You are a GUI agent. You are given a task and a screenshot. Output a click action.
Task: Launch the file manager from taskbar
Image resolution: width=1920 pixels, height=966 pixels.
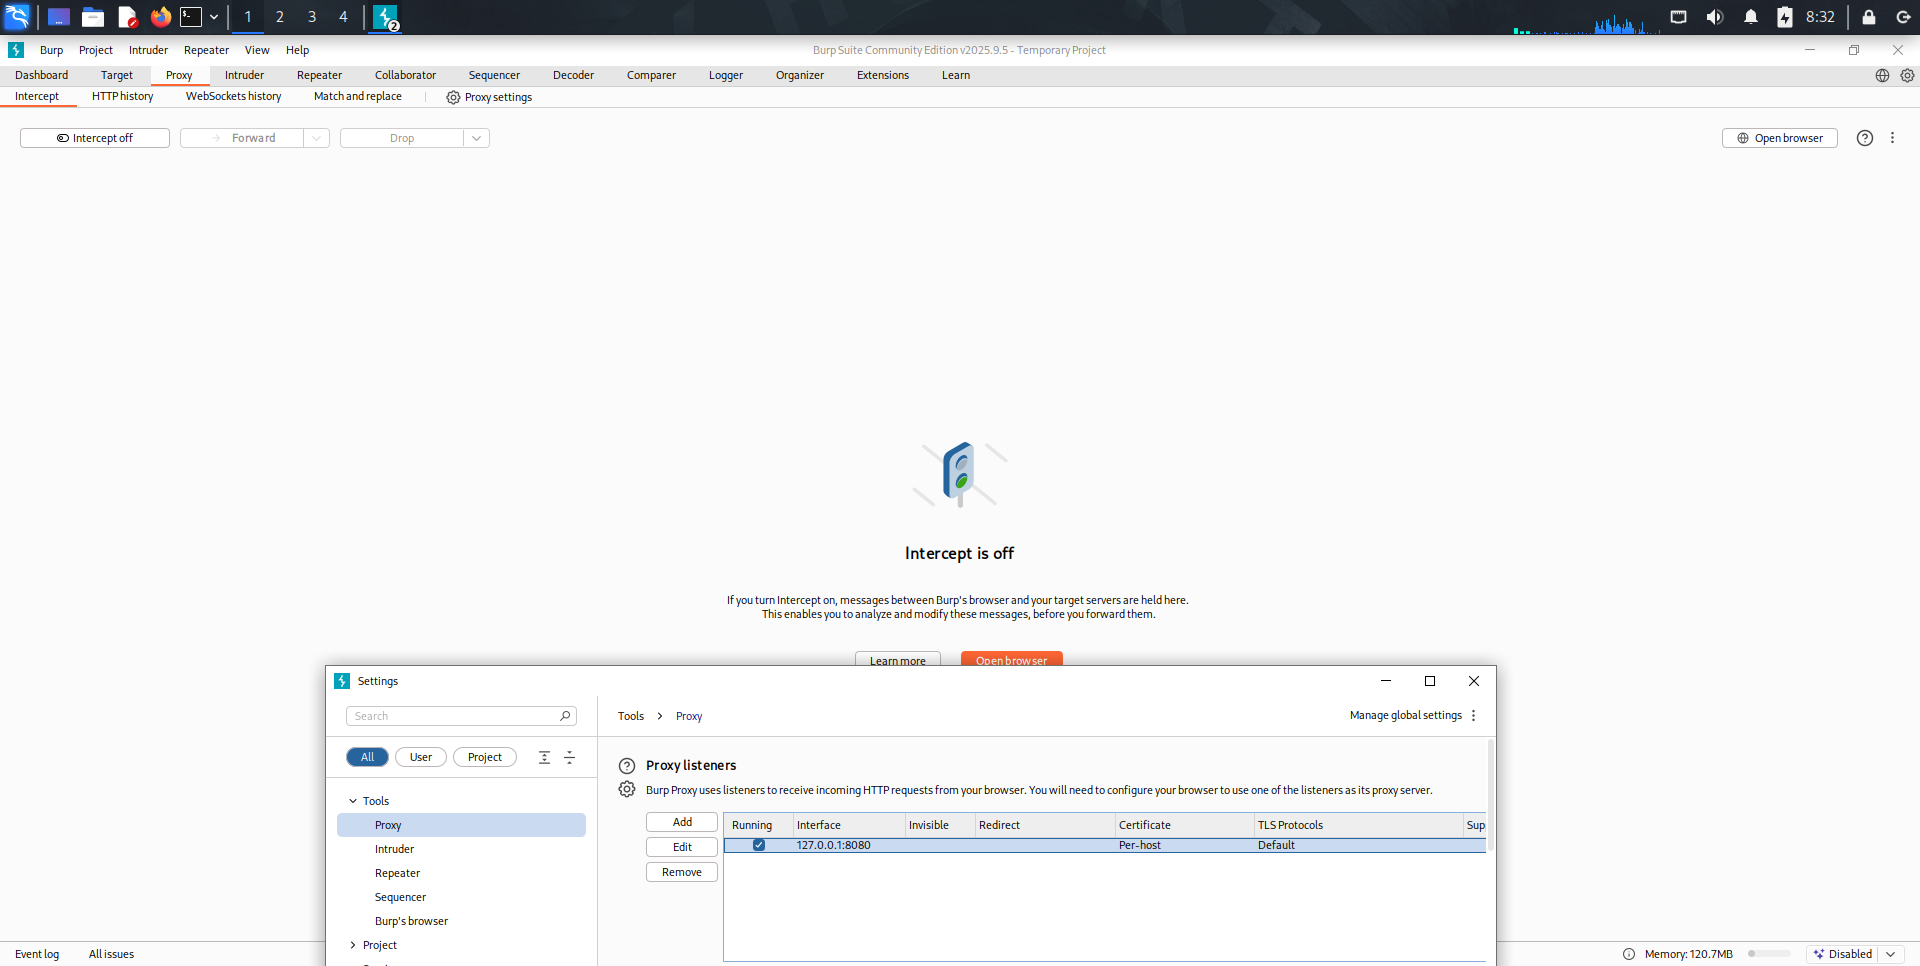[93, 17]
